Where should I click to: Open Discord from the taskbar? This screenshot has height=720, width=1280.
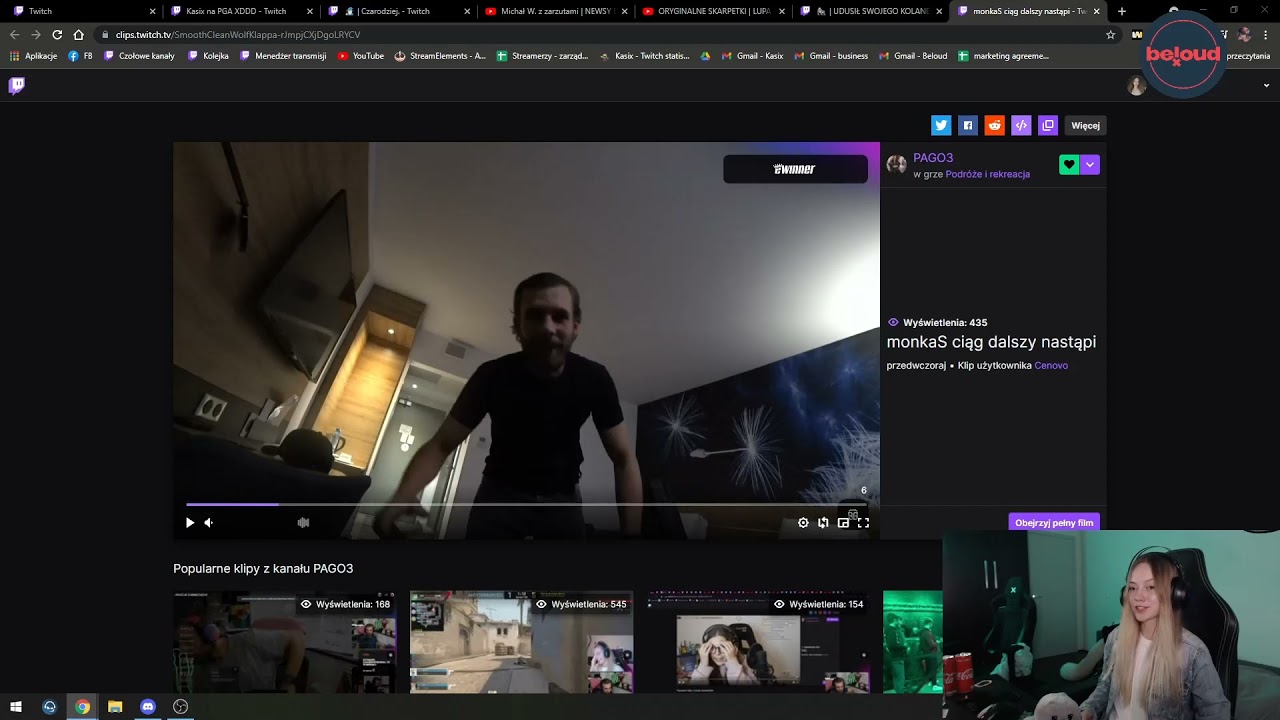148,706
